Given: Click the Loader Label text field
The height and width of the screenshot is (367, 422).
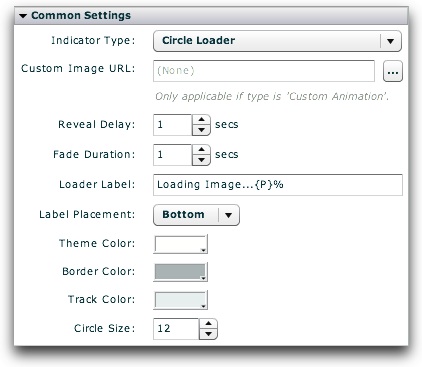Looking at the screenshot, I should click(x=278, y=185).
